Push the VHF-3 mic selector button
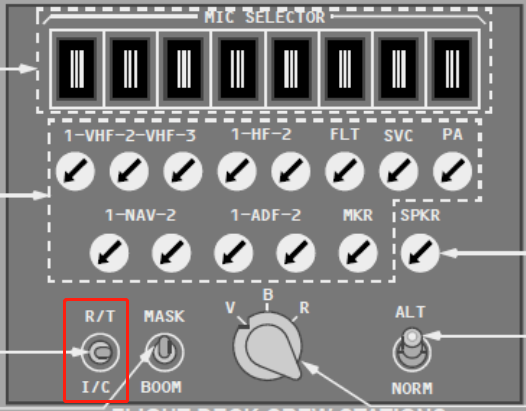The image size is (526, 411). tap(184, 69)
